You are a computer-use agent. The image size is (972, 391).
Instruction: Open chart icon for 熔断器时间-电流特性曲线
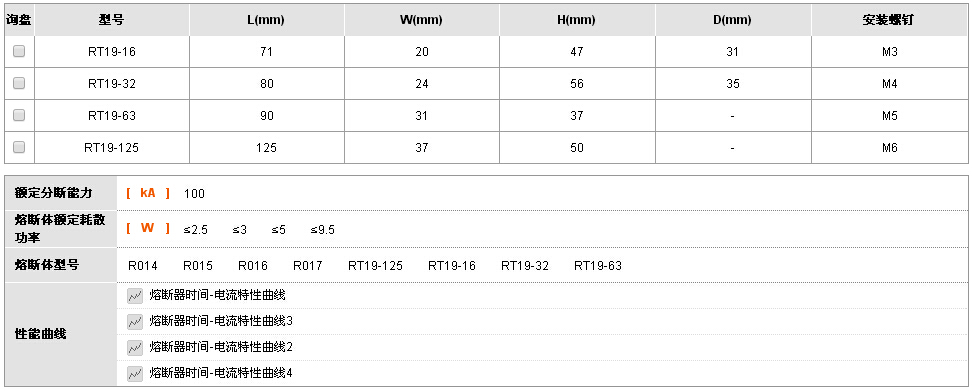click(135, 296)
